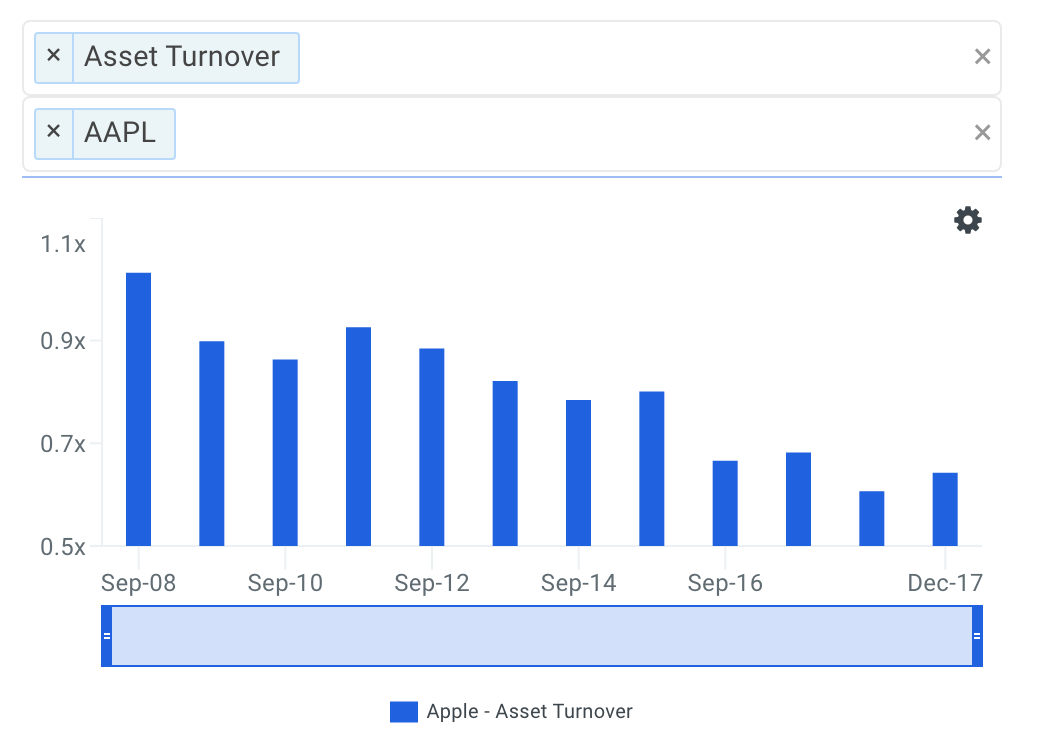Click the Dec-17 axis label
The width and height of the screenshot is (1038, 744).
coord(945,583)
